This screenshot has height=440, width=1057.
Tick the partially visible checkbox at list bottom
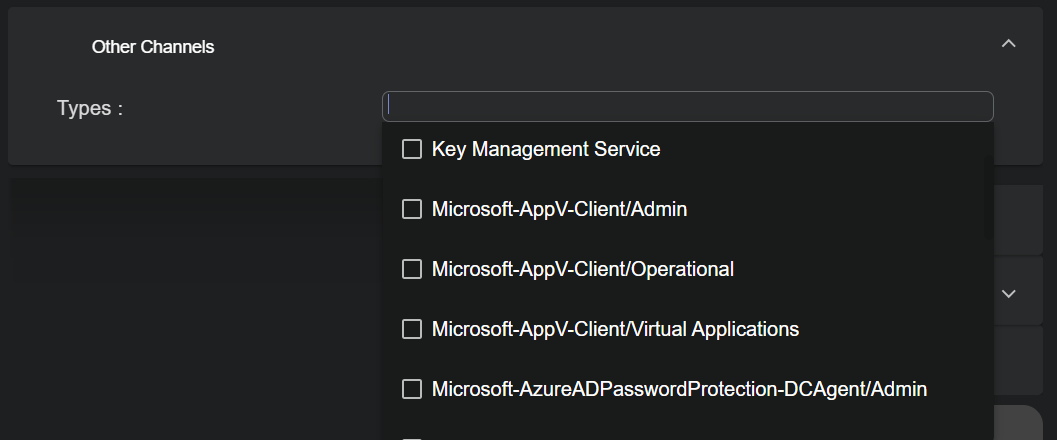pos(412,439)
